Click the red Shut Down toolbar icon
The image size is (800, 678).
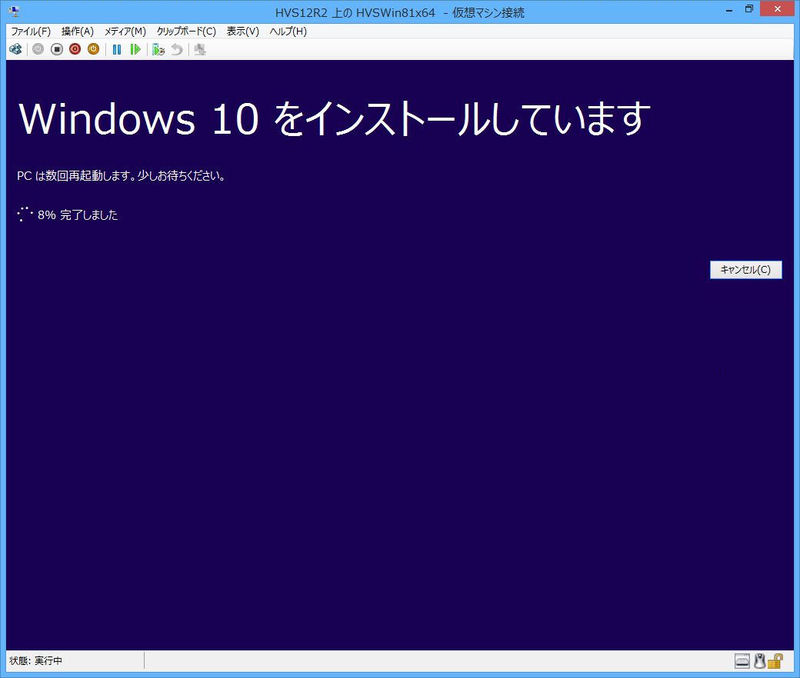click(75, 49)
